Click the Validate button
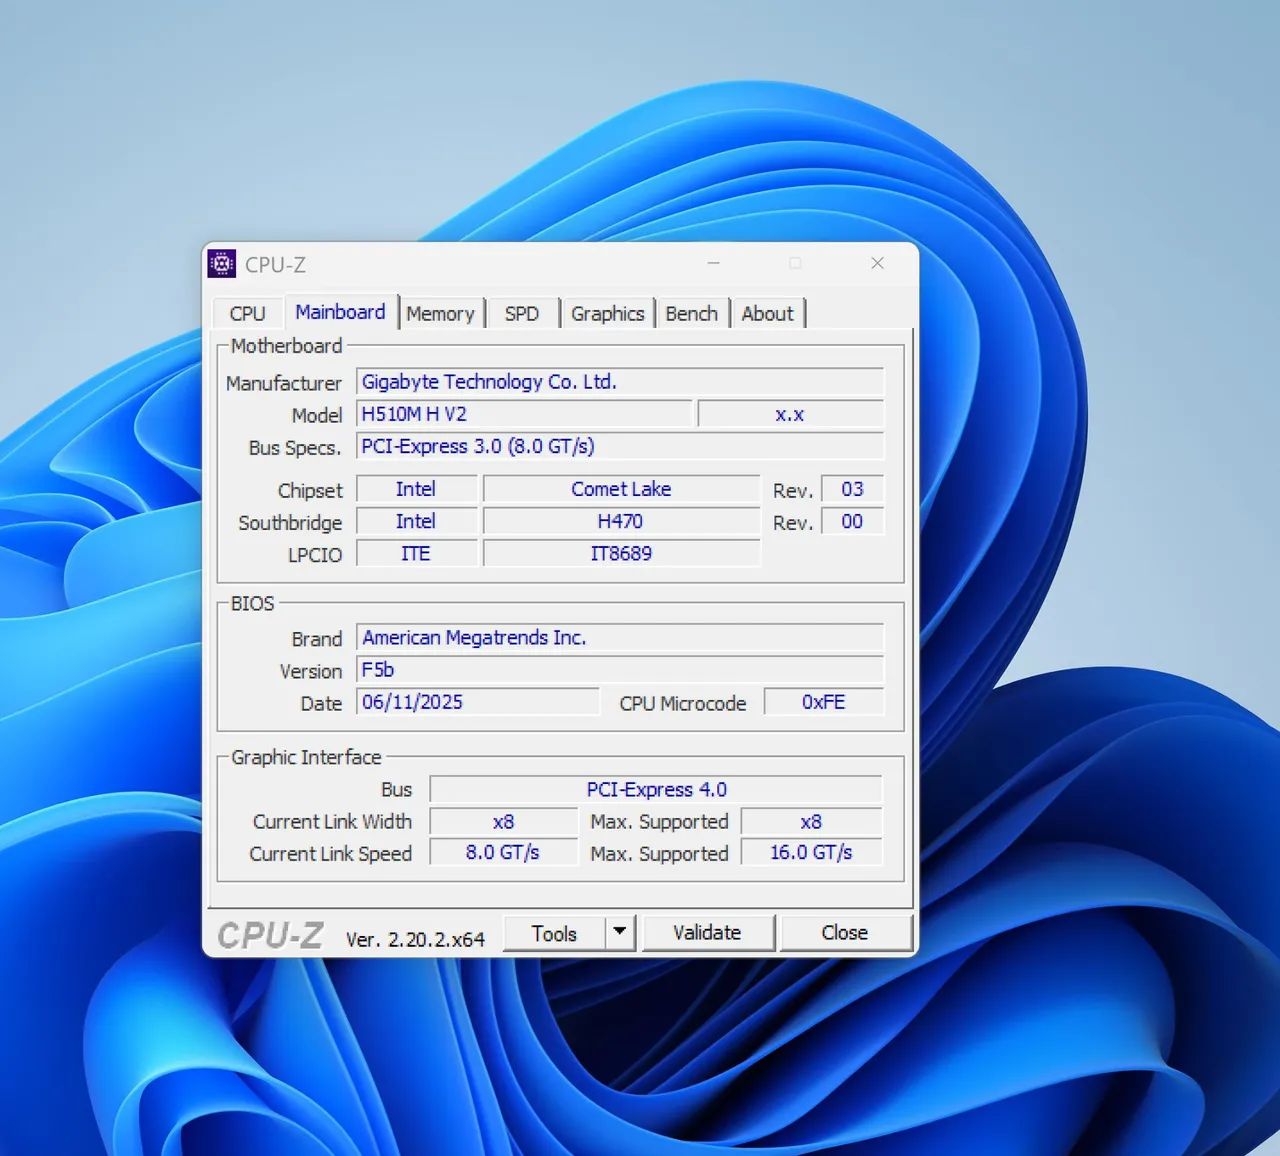The width and height of the screenshot is (1280, 1156). [707, 933]
